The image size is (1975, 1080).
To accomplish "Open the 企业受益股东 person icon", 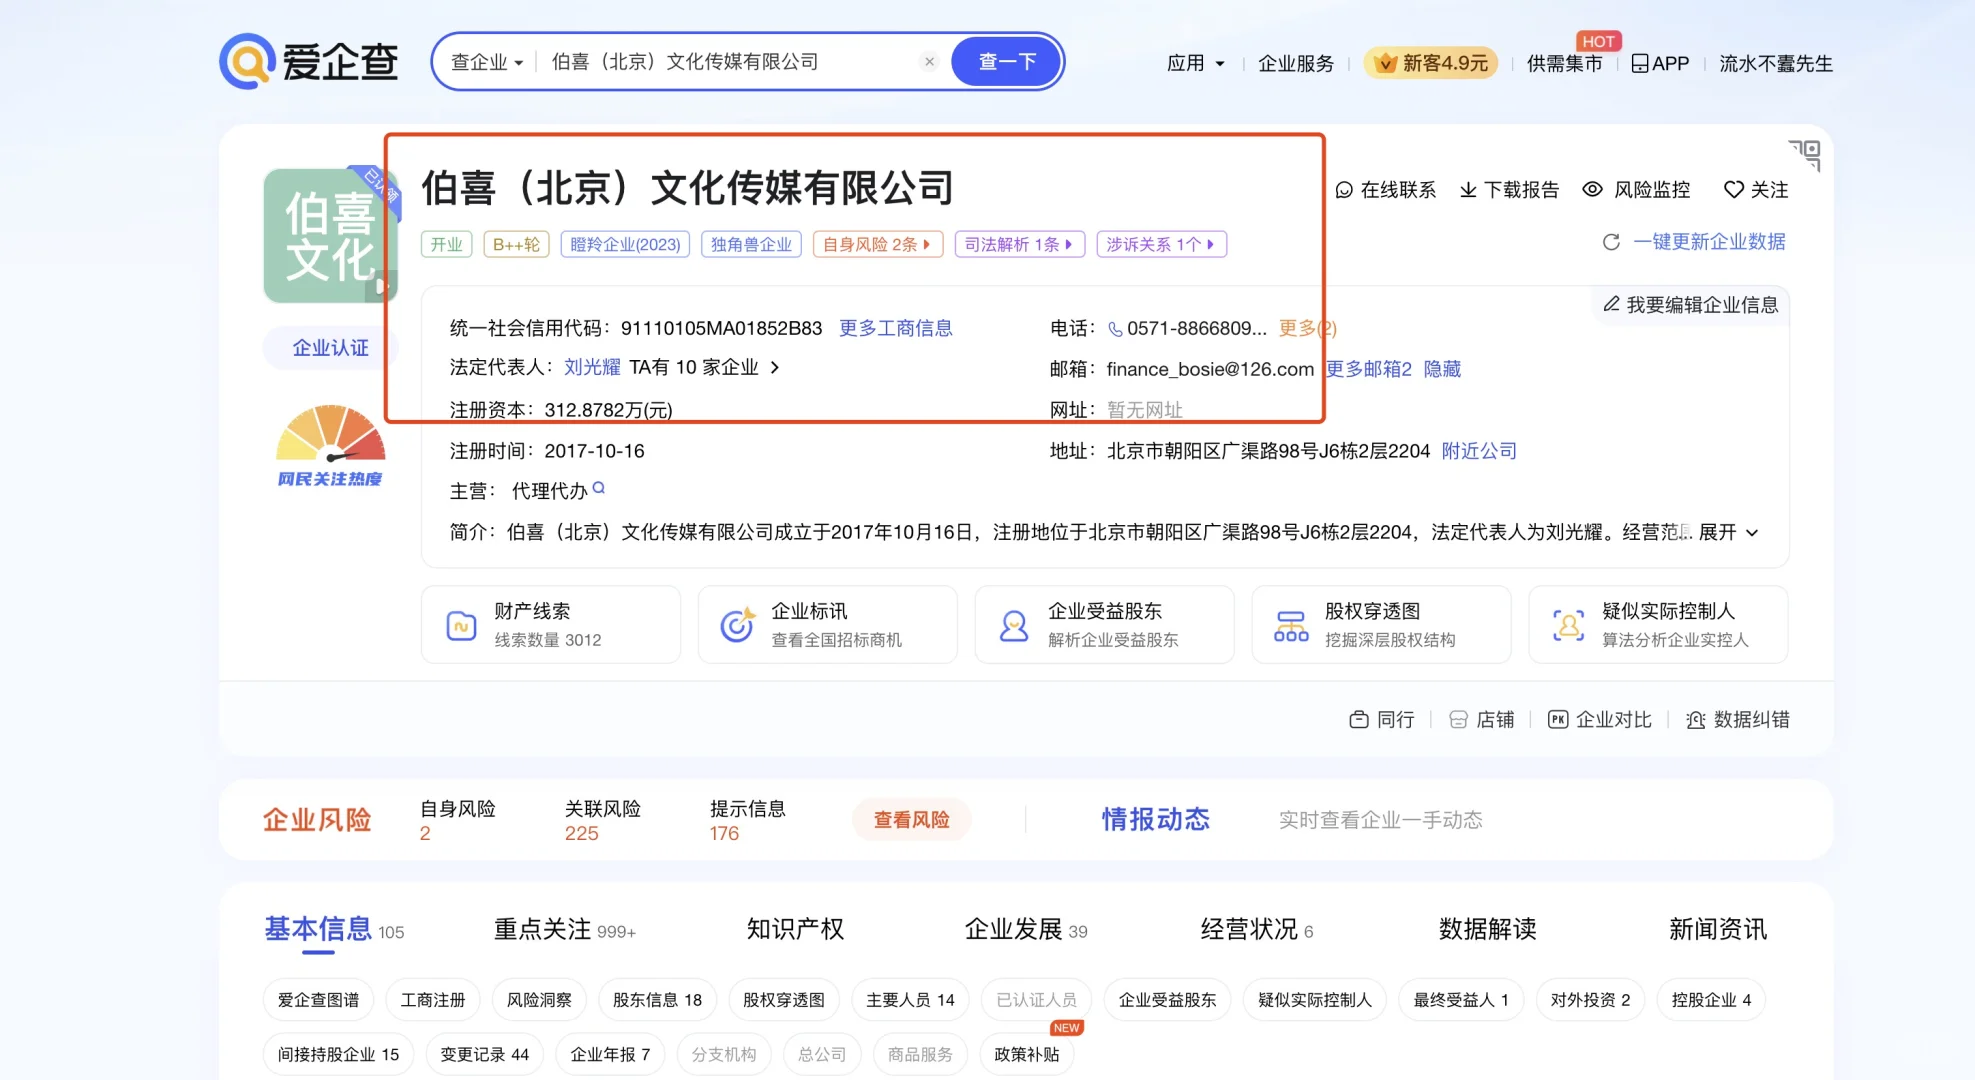I will (x=1014, y=625).
